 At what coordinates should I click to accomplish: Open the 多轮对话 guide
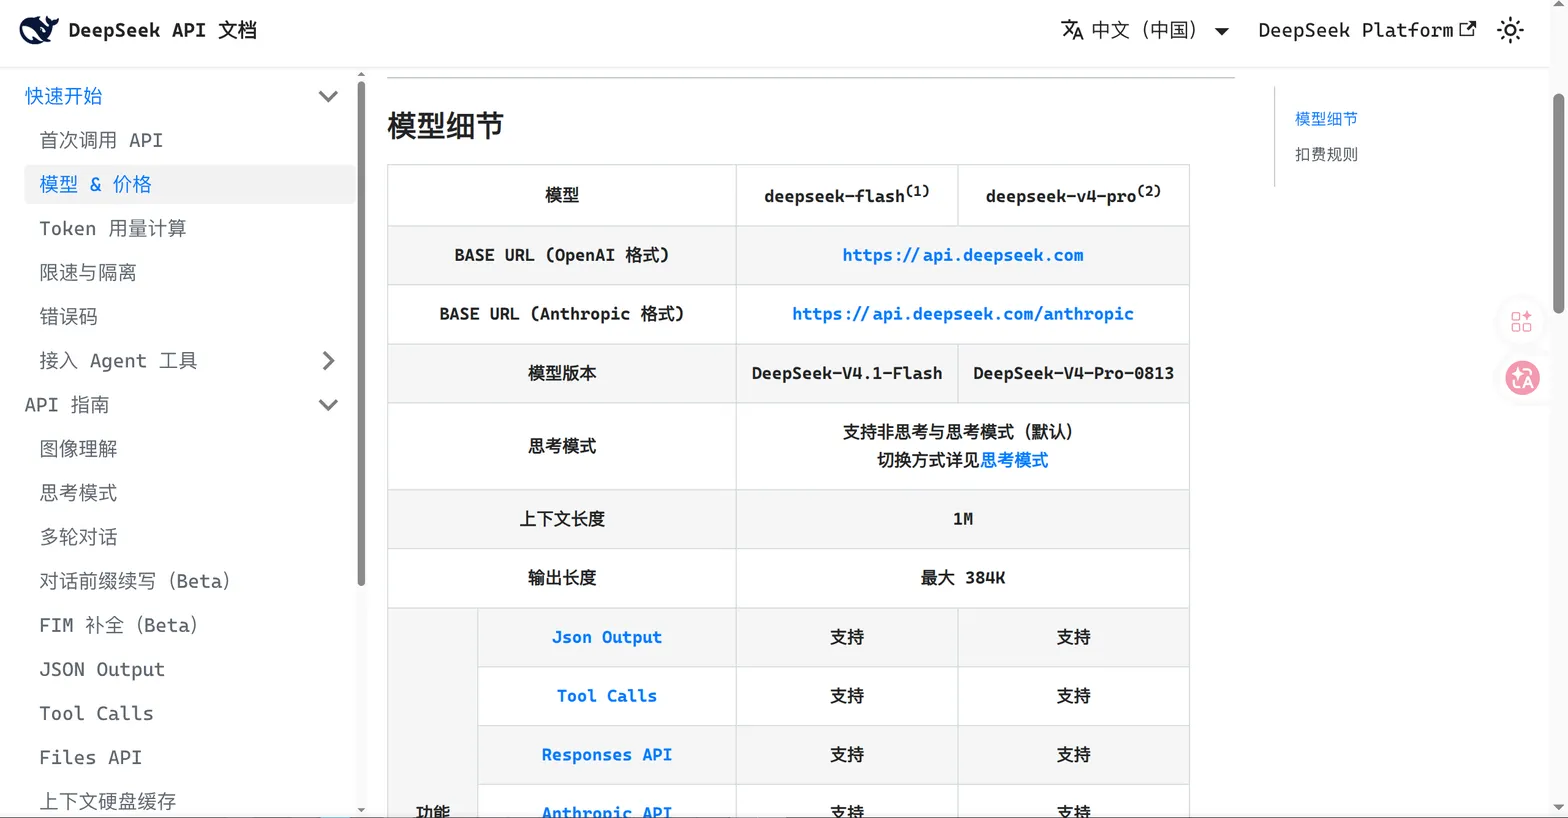[78, 537]
